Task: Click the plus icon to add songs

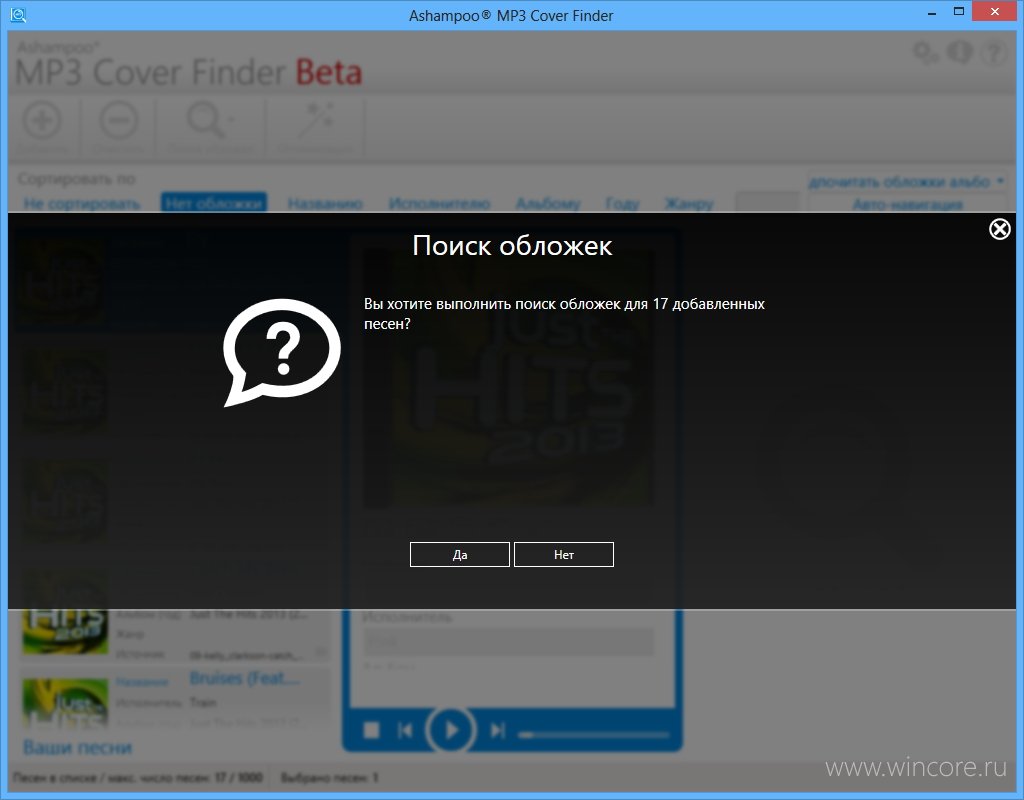Action: tap(42, 121)
